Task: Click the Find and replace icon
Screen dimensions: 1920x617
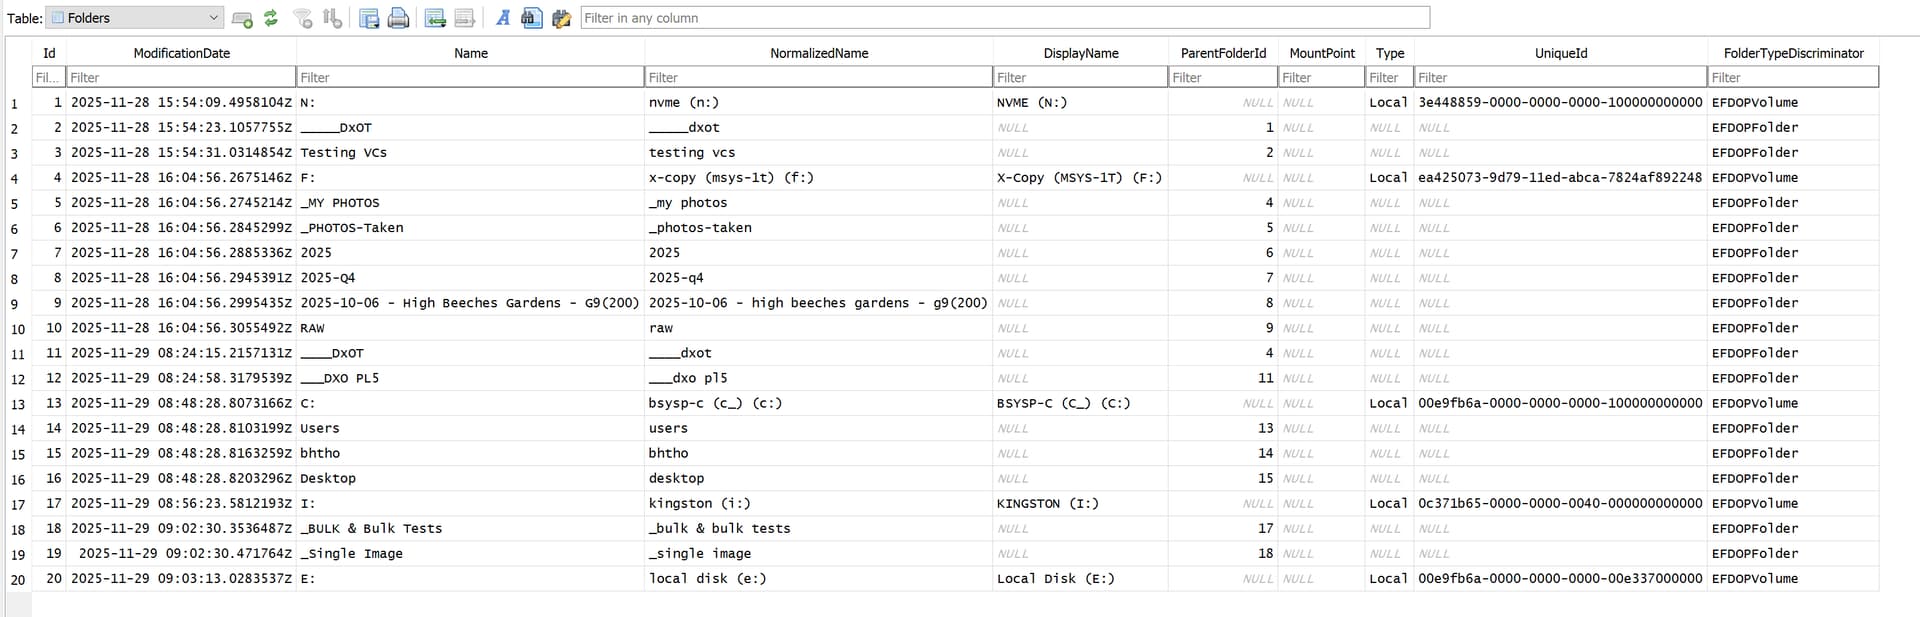Action: [561, 18]
